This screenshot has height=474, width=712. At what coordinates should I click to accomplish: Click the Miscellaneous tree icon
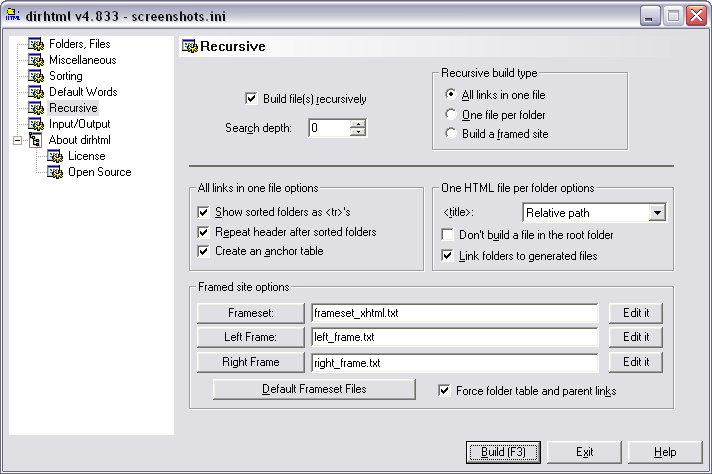point(36,60)
